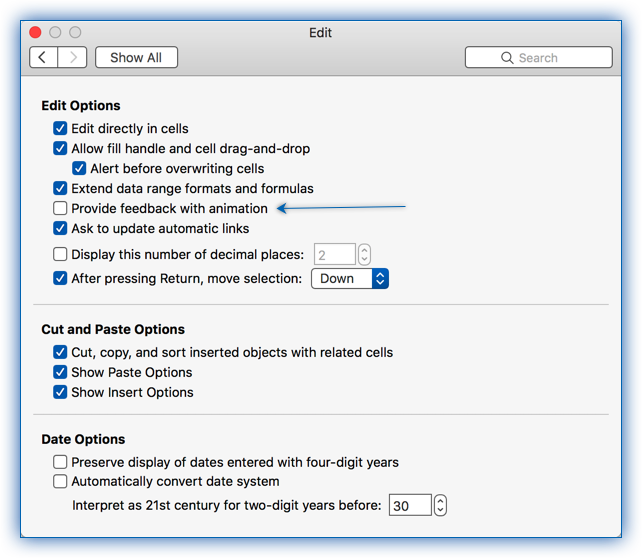Click the two-digit years value field showing 30

click(410, 505)
